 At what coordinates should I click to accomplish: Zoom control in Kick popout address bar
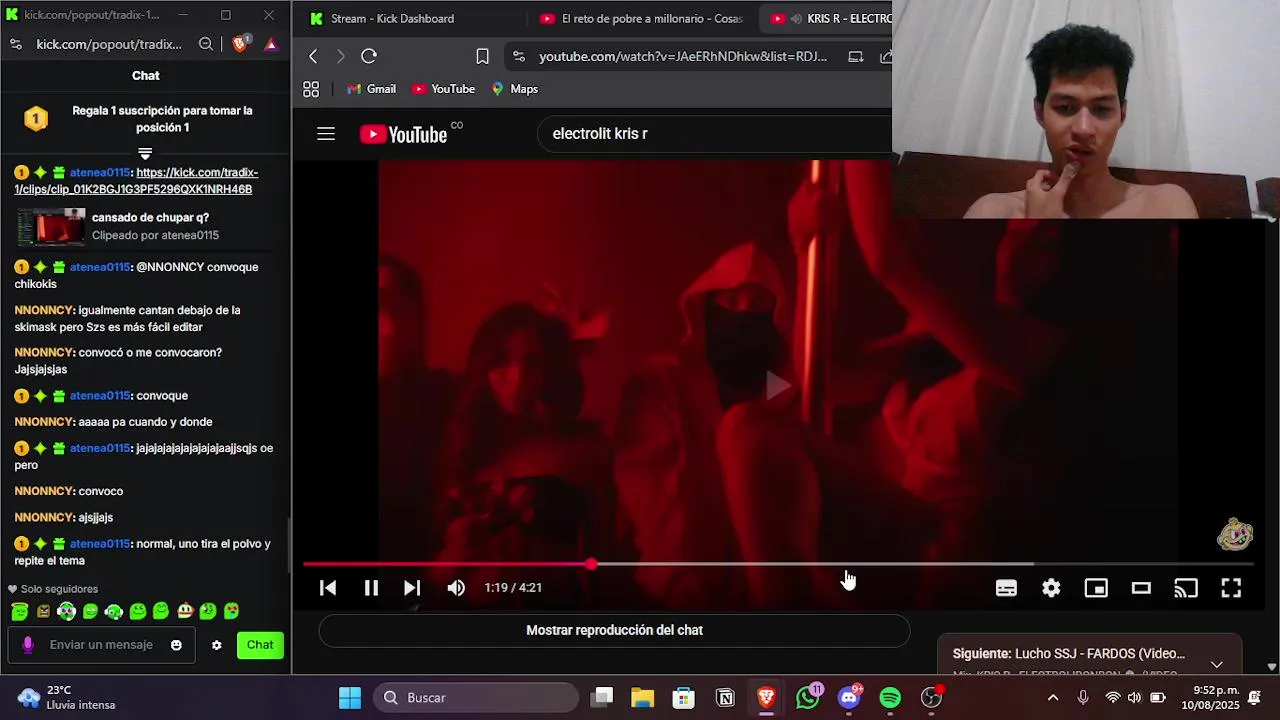(206, 44)
